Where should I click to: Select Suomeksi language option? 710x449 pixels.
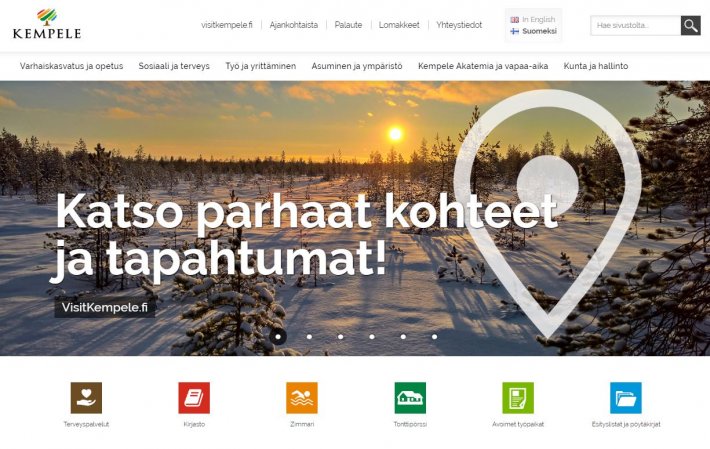coord(533,31)
